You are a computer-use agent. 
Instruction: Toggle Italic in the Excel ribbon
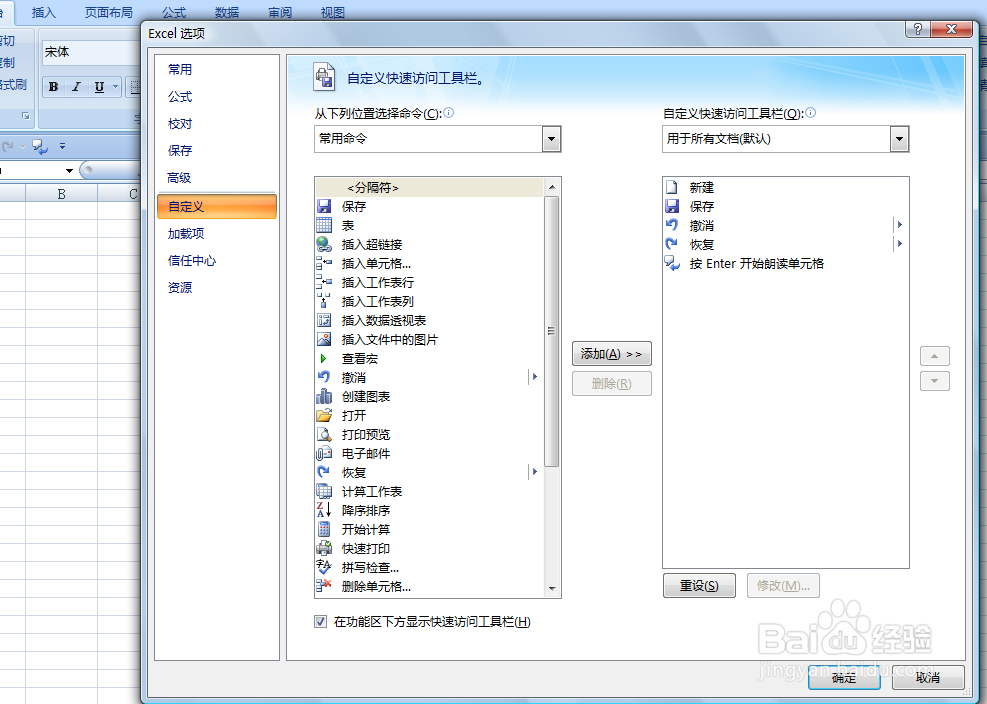(76, 87)
